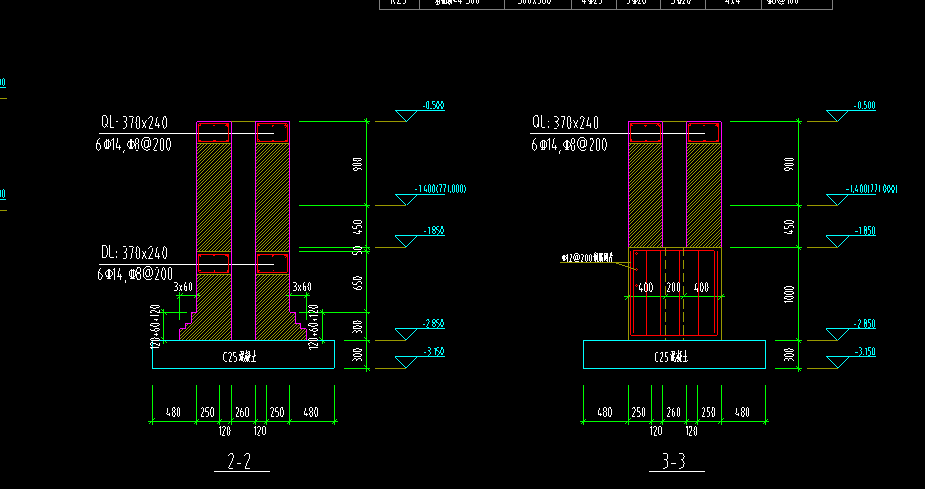This screenshot has width=925, height=489.
Task: Click rebar note under QL in section 2-2
Action: tap(133, 145)
